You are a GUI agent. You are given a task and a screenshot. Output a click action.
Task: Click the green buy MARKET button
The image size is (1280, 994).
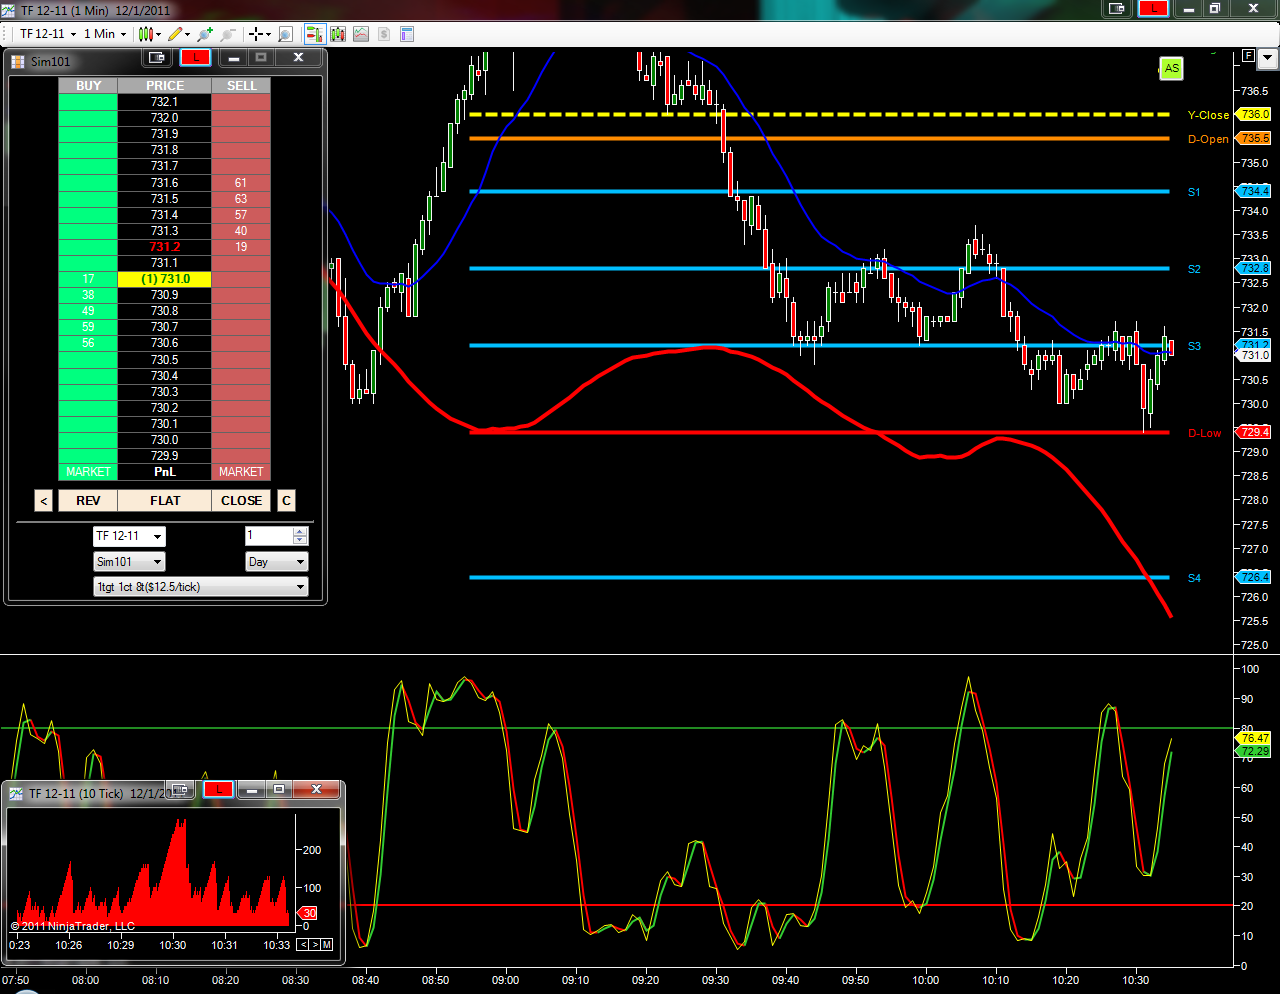[88, 472]
